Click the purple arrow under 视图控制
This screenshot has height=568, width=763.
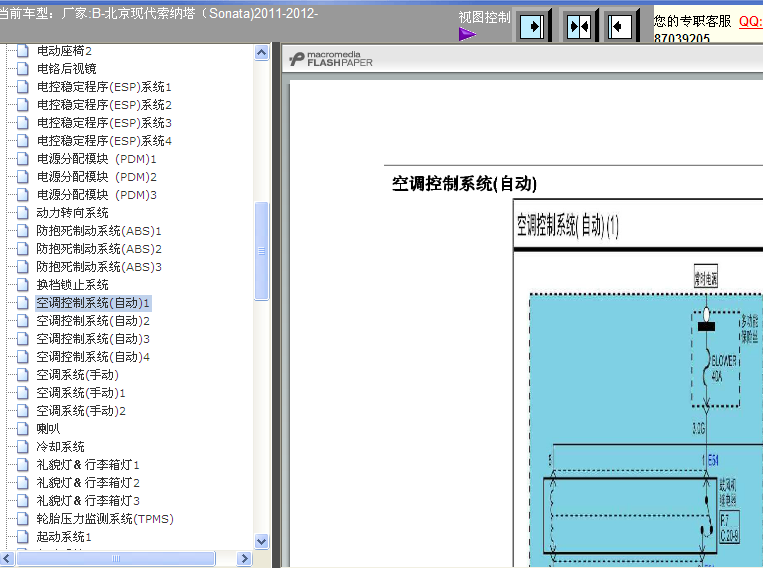[x=467, y=34]
